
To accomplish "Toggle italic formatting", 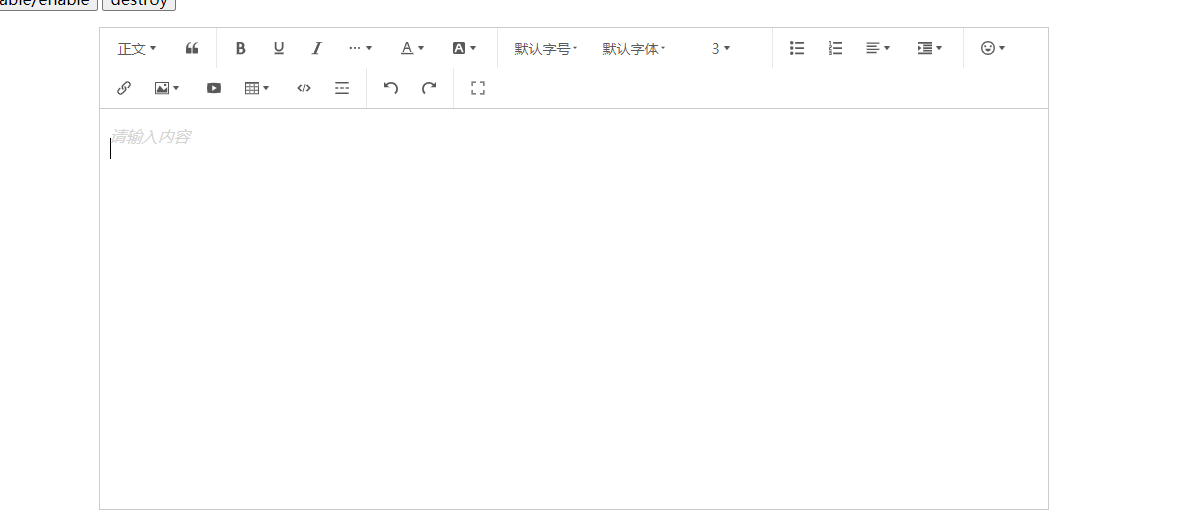I will (x=317, y=48).
